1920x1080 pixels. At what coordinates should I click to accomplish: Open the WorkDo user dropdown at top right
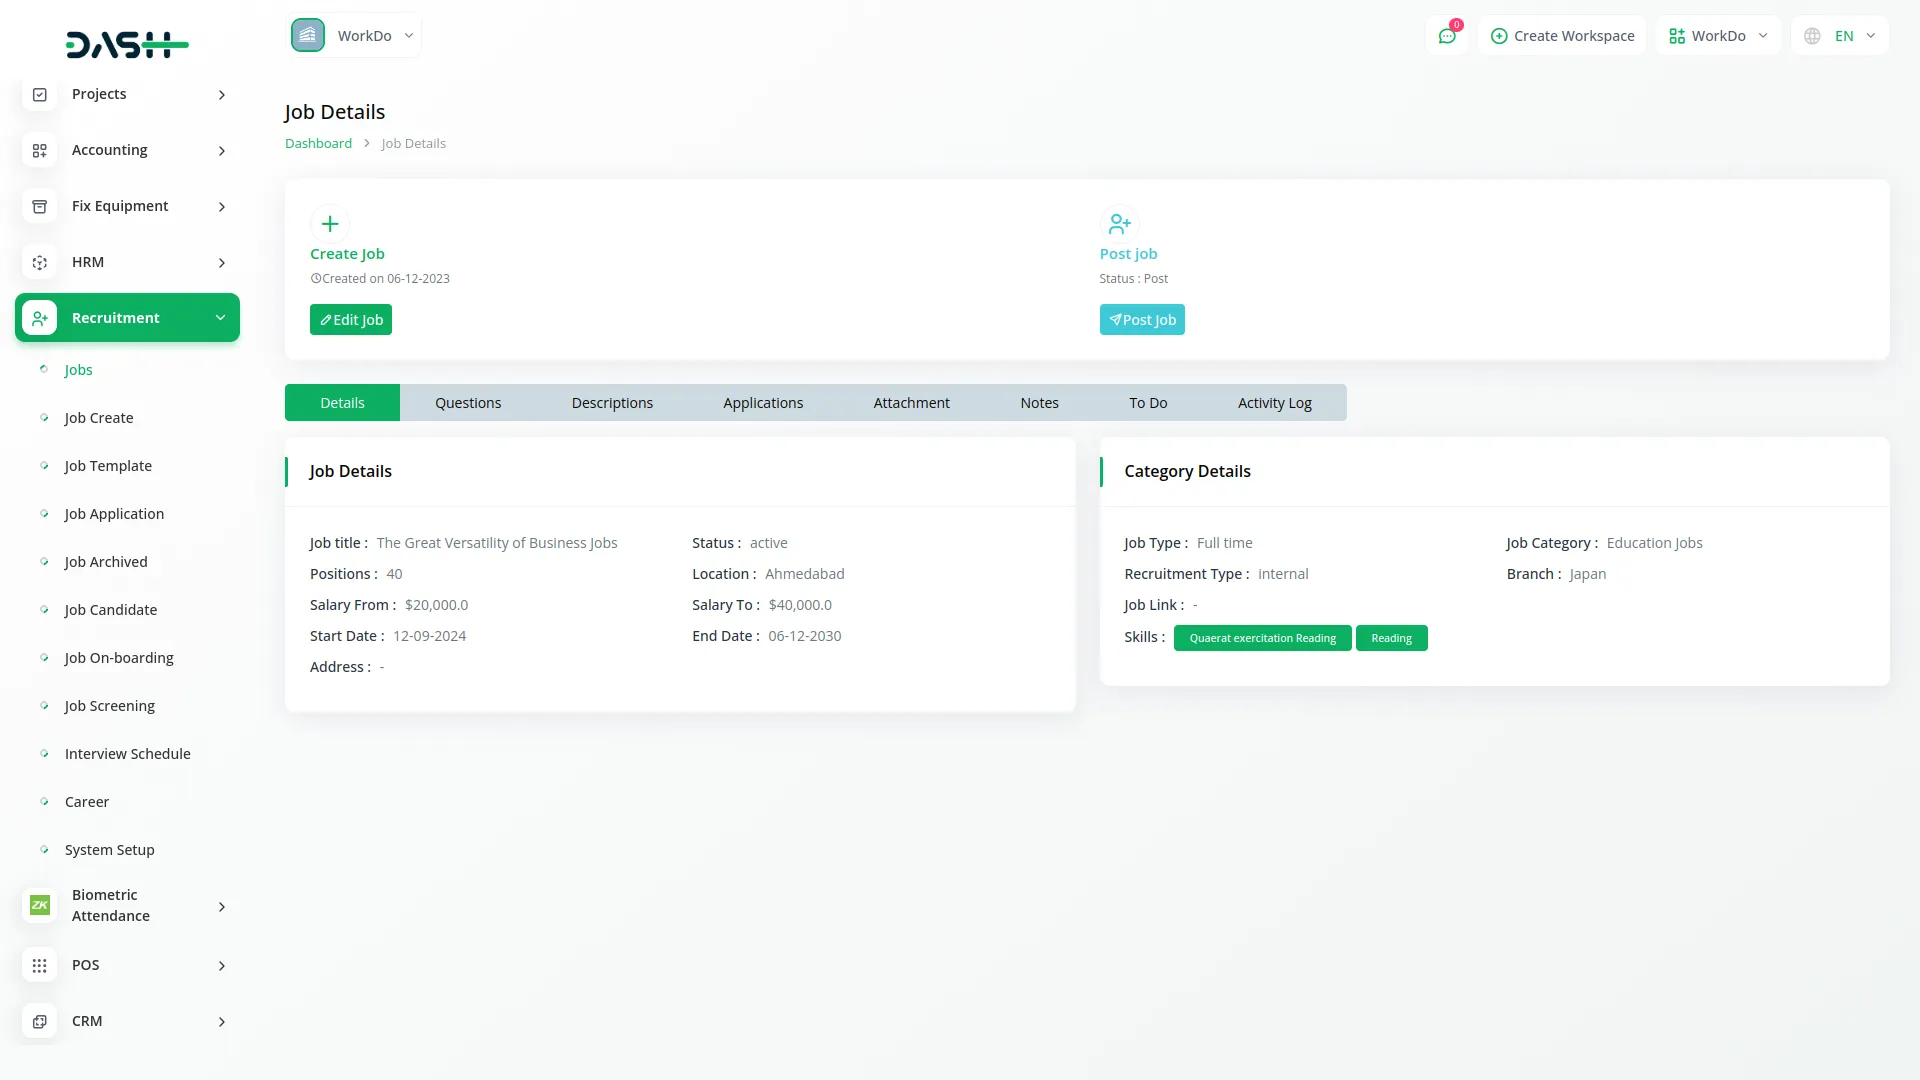[1718, 36]
